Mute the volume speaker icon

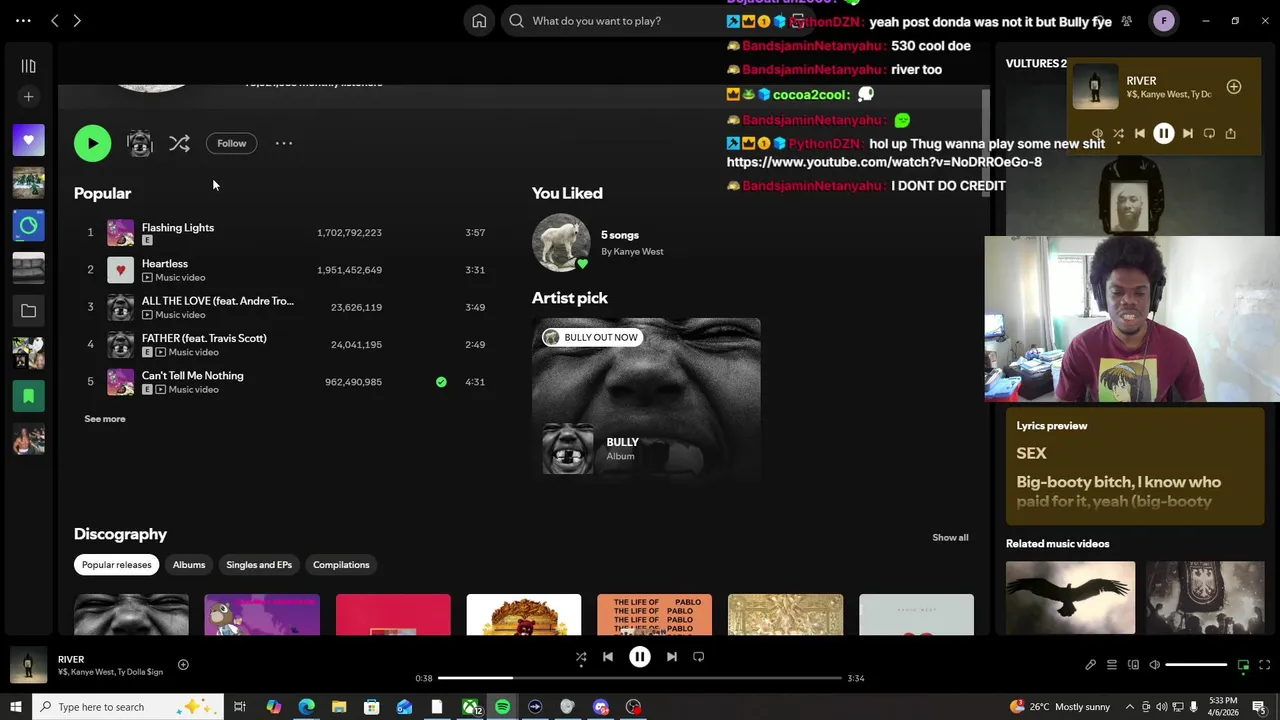pyautogui.click(x=1154, y=665)
